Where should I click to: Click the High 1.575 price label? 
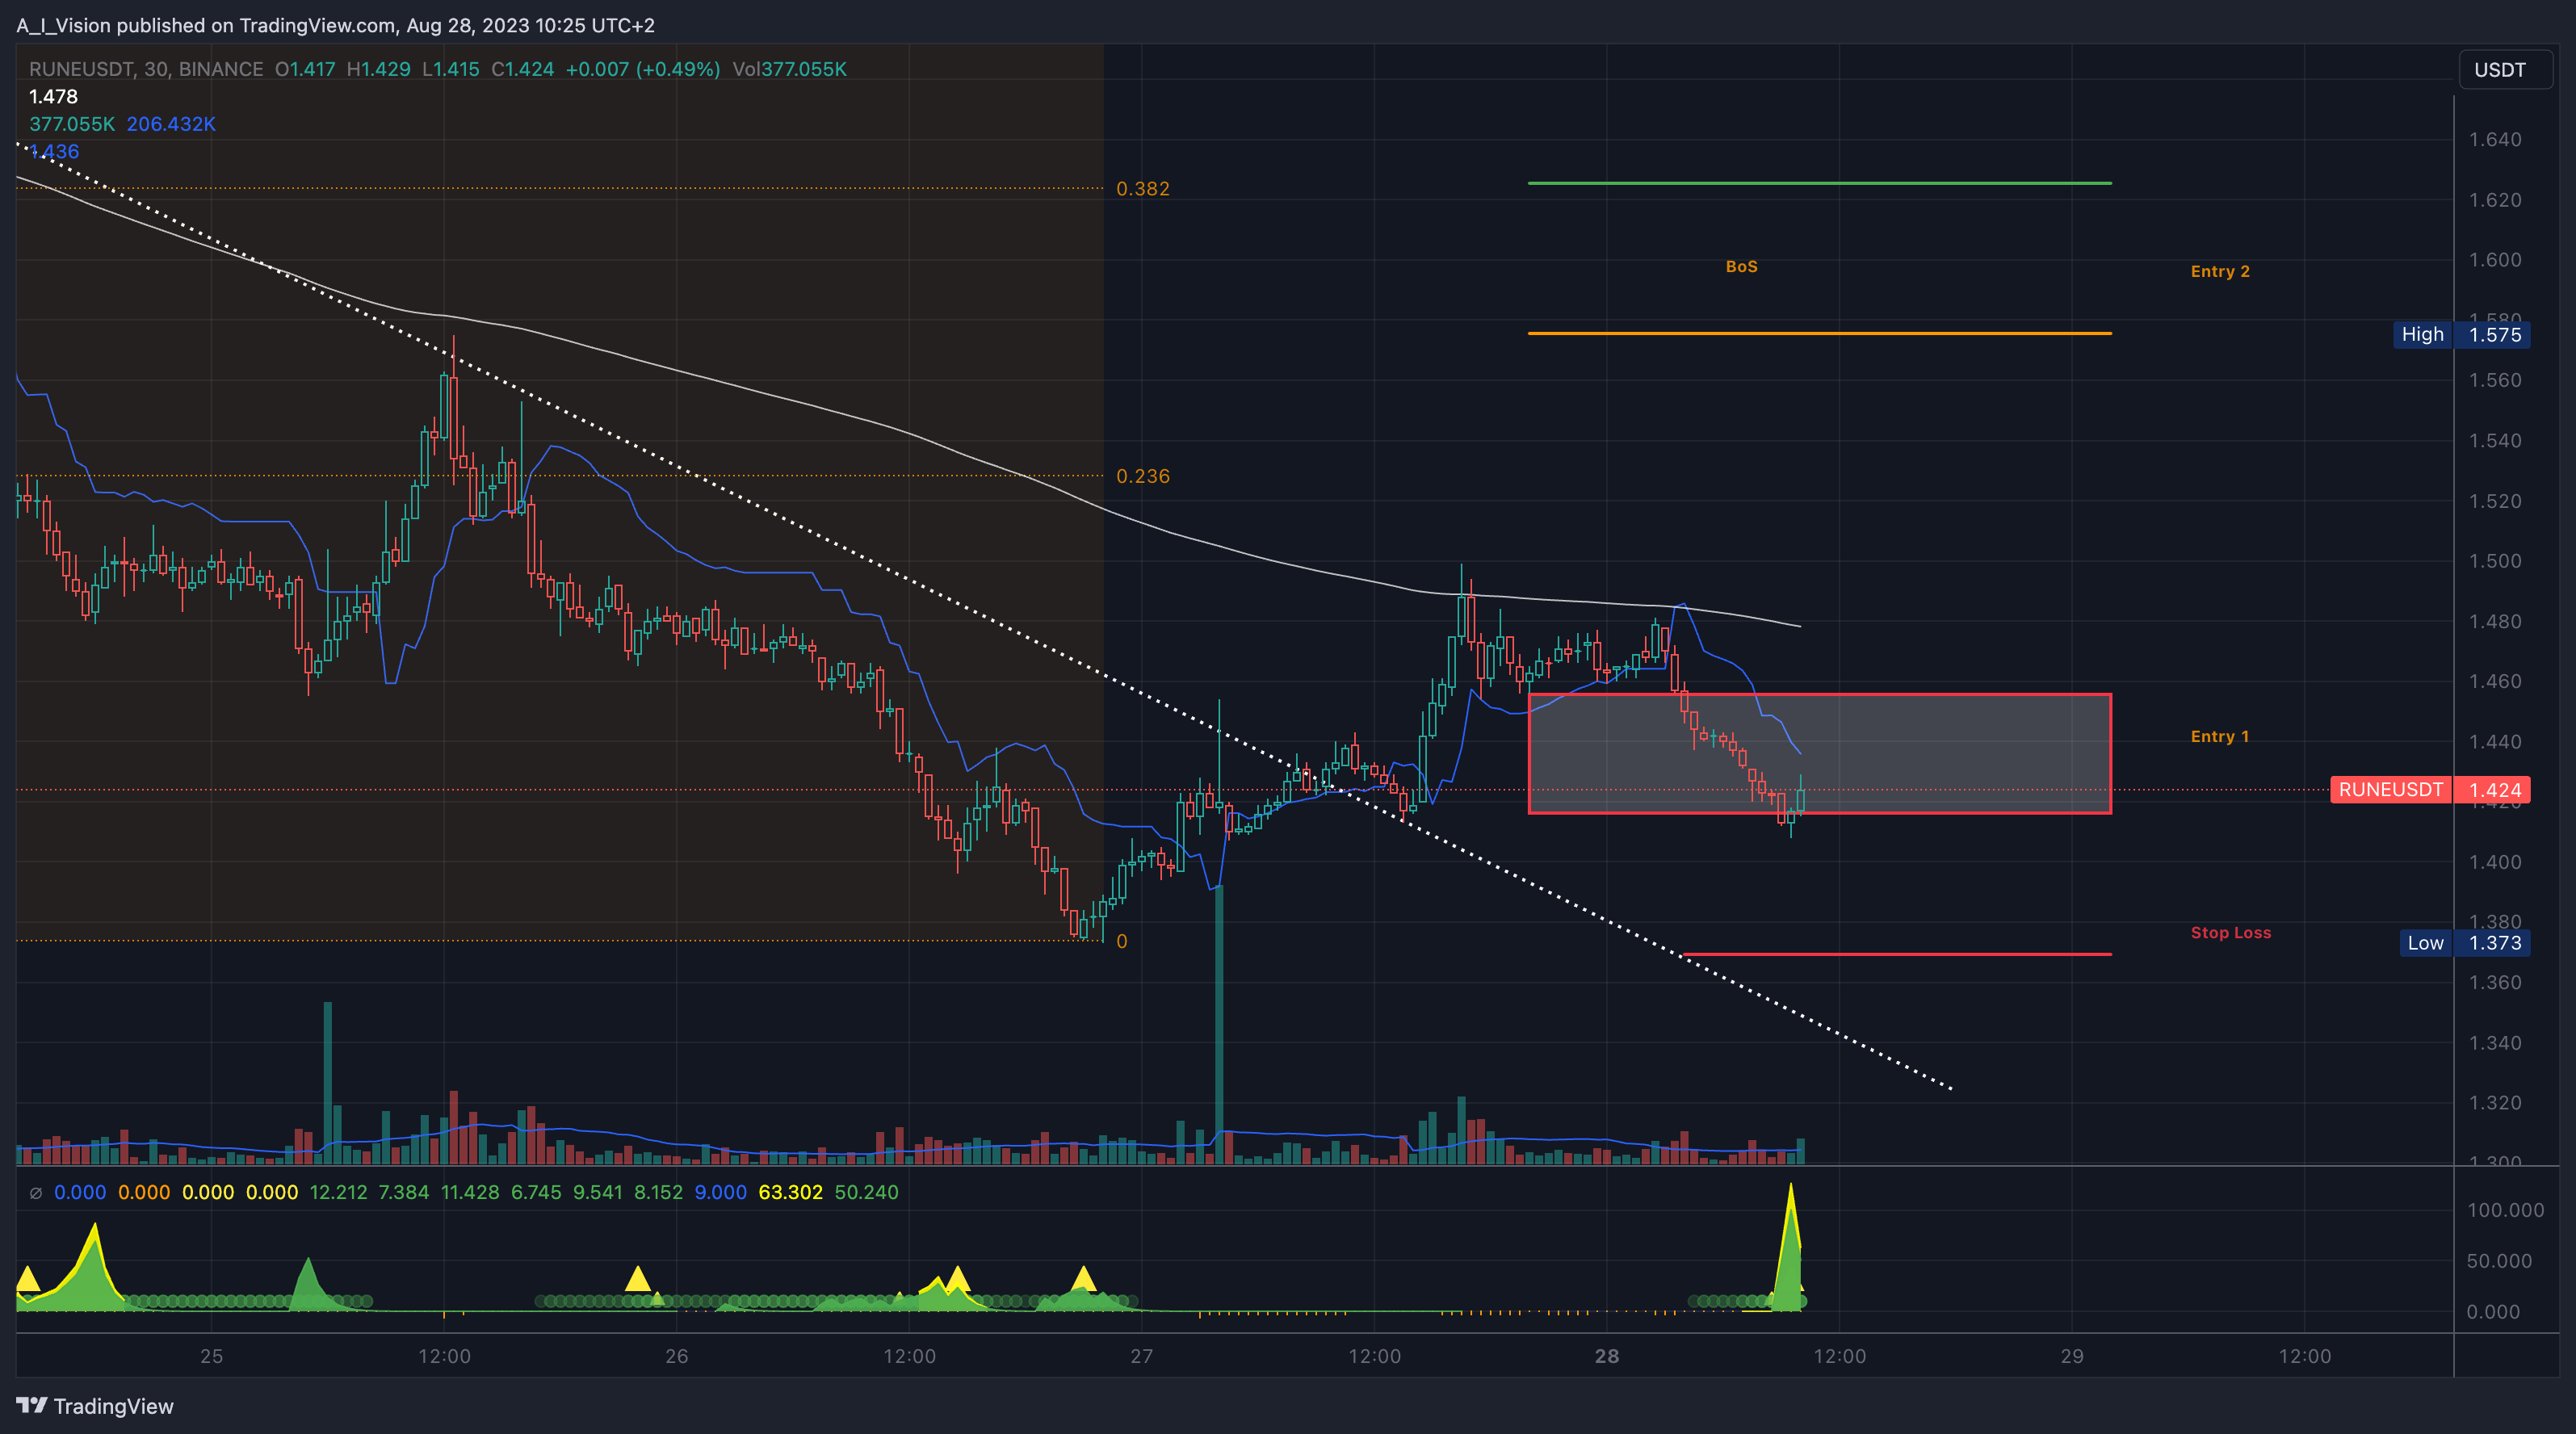pos(2461,334)
